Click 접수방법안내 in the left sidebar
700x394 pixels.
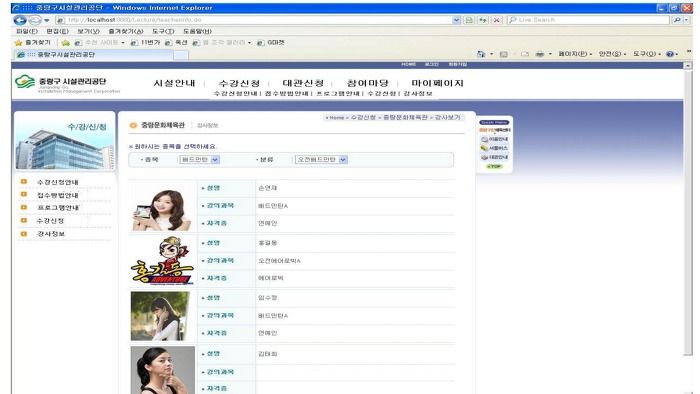[x=58, y=195]
